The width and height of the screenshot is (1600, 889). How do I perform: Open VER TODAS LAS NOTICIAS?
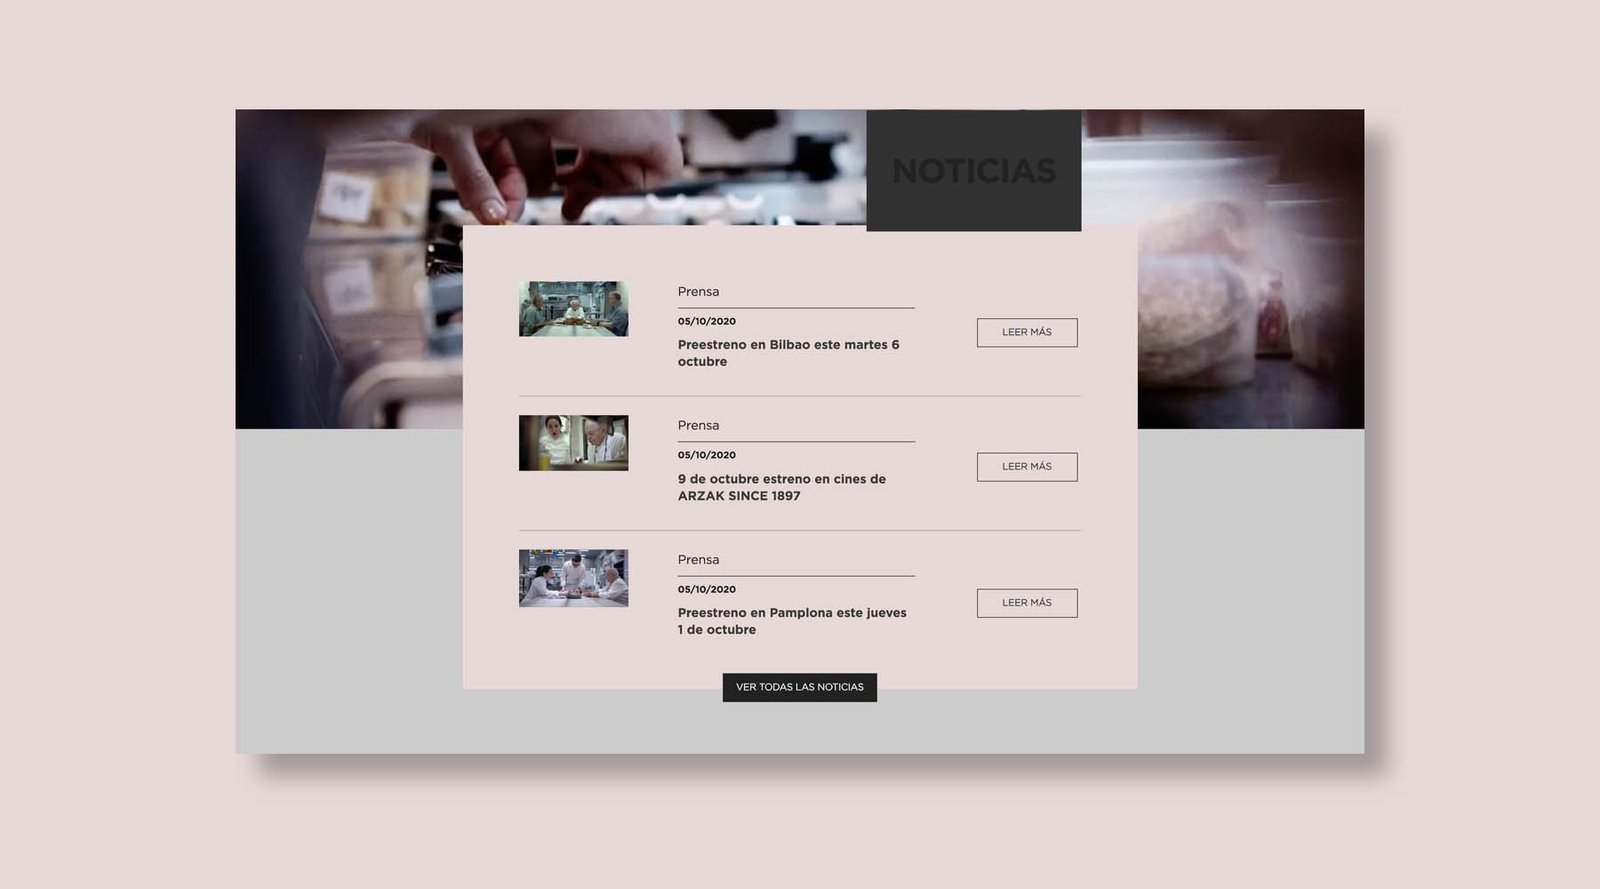799,687
